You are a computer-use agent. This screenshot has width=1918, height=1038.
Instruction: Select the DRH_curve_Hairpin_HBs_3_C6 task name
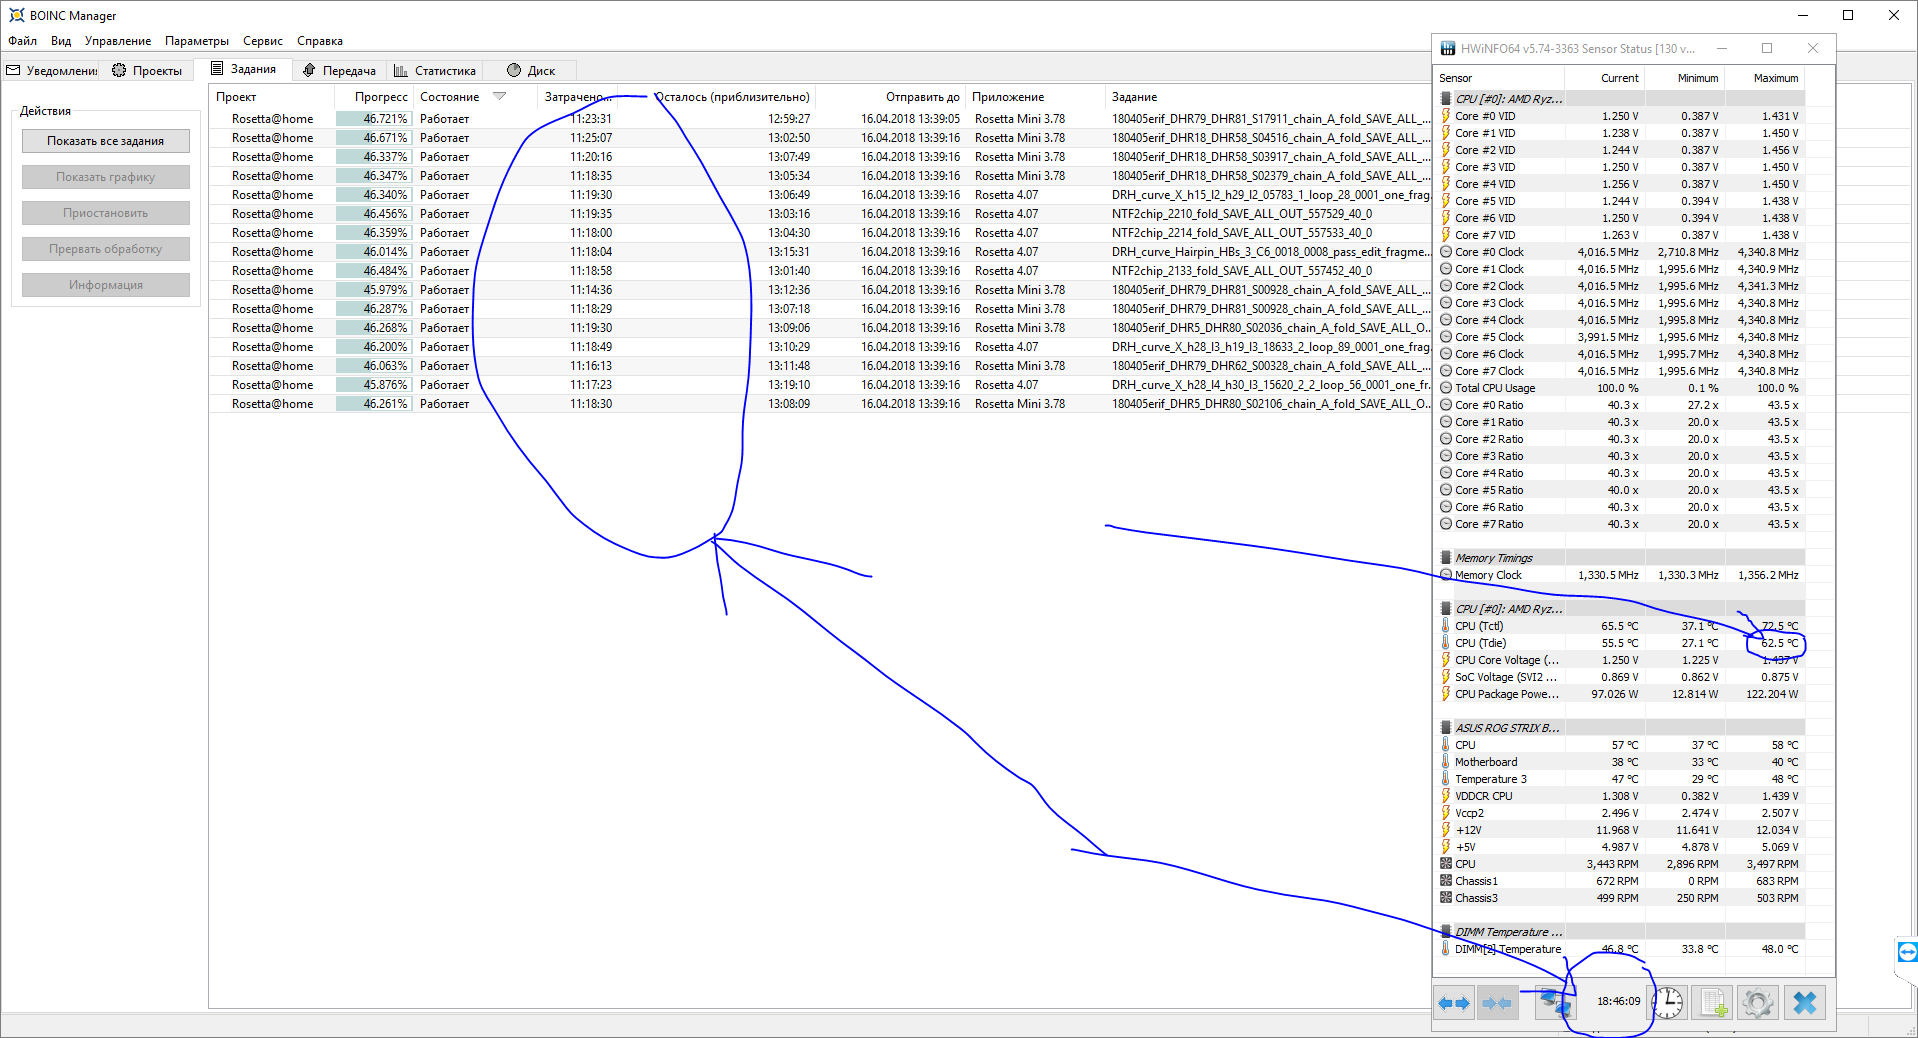pyautogui.click(x=1270, y=252)
